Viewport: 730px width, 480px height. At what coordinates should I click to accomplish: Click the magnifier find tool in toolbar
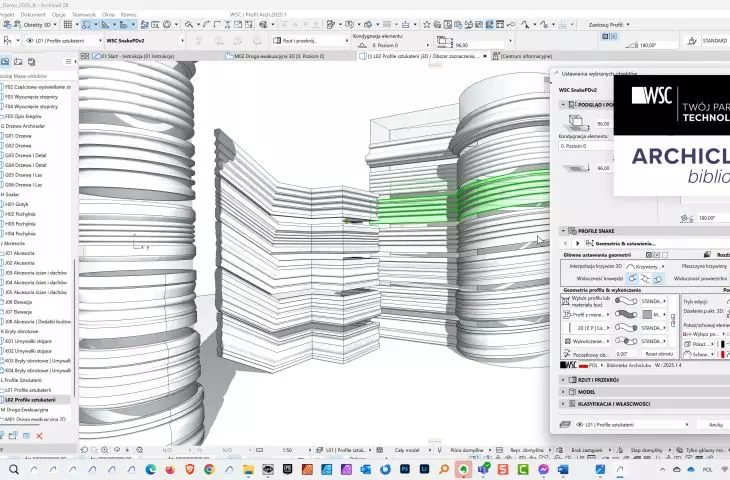[189, 25]
